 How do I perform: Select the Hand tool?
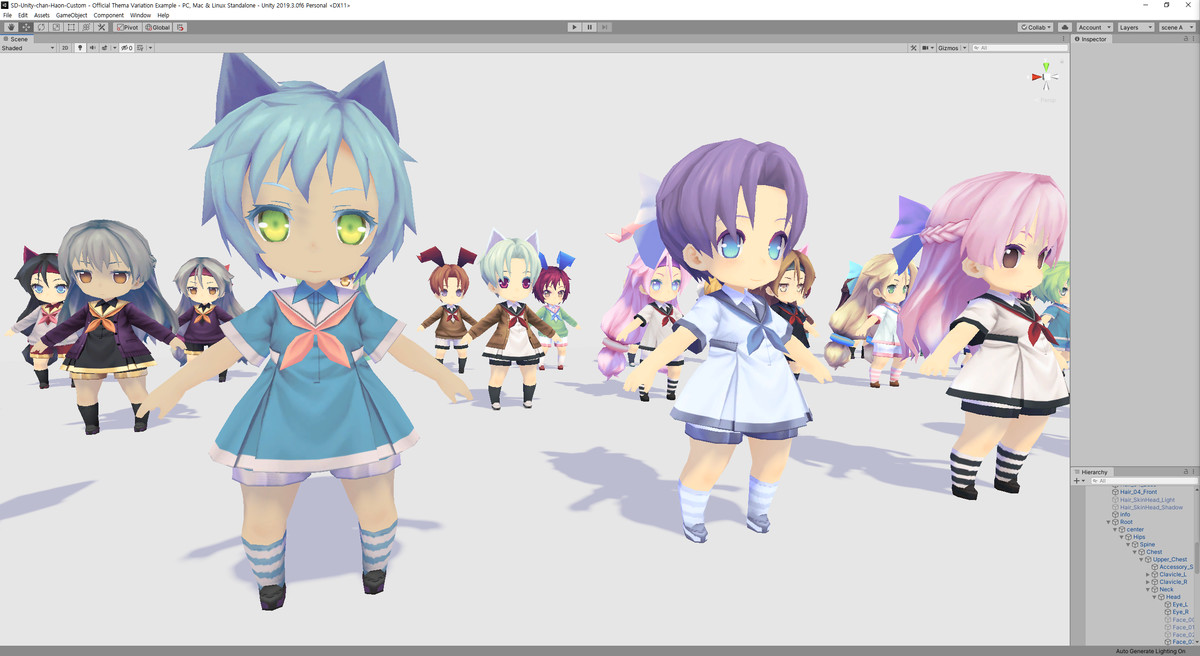[x=11, y=27]
